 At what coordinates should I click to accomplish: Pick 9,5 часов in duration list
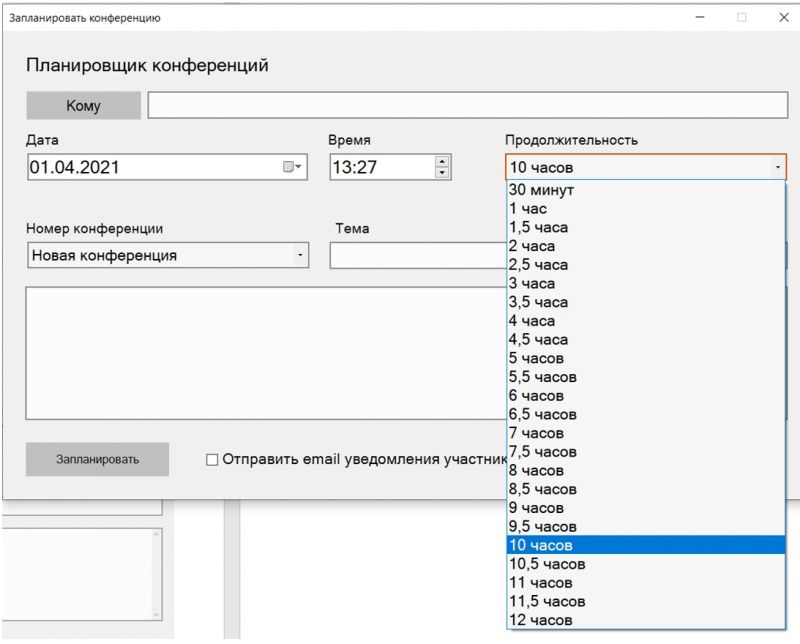(646, 527)
